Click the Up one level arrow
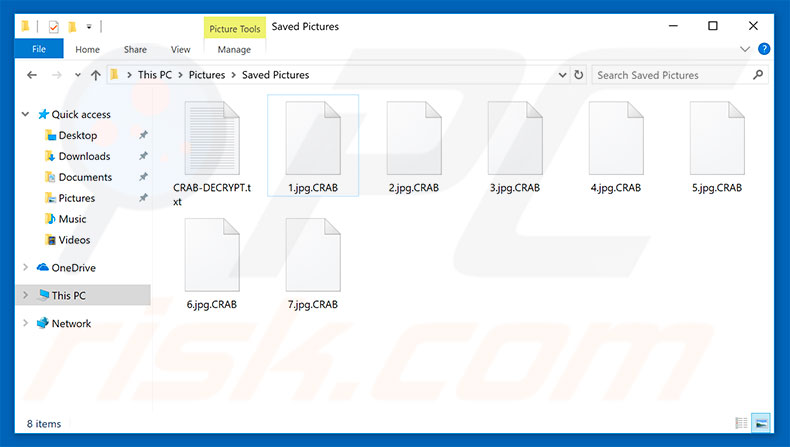Screen dimensions: 790x447 pos(96,75)
